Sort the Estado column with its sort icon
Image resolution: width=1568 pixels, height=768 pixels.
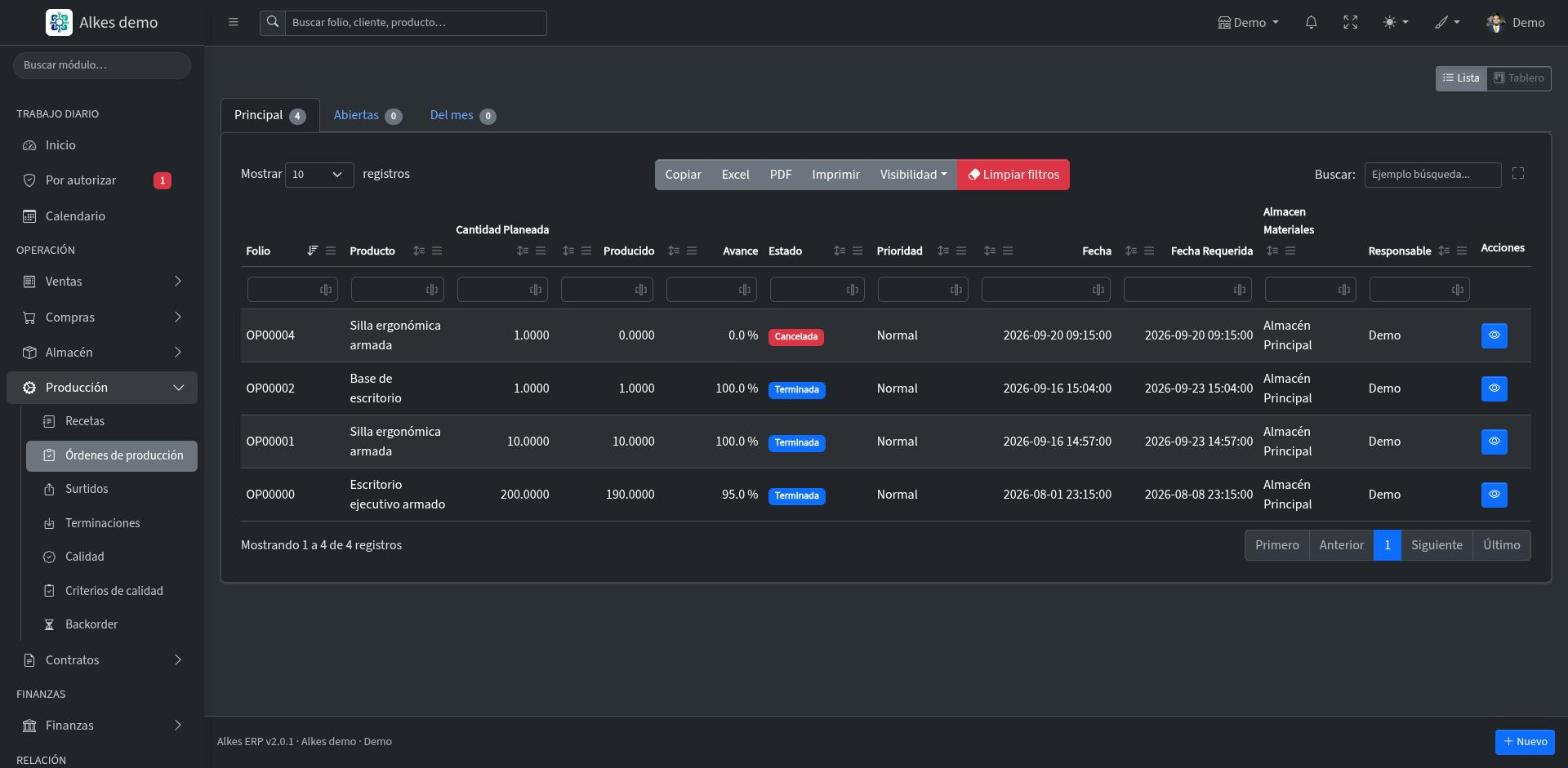pyautogui.click(x=840, y=251)
